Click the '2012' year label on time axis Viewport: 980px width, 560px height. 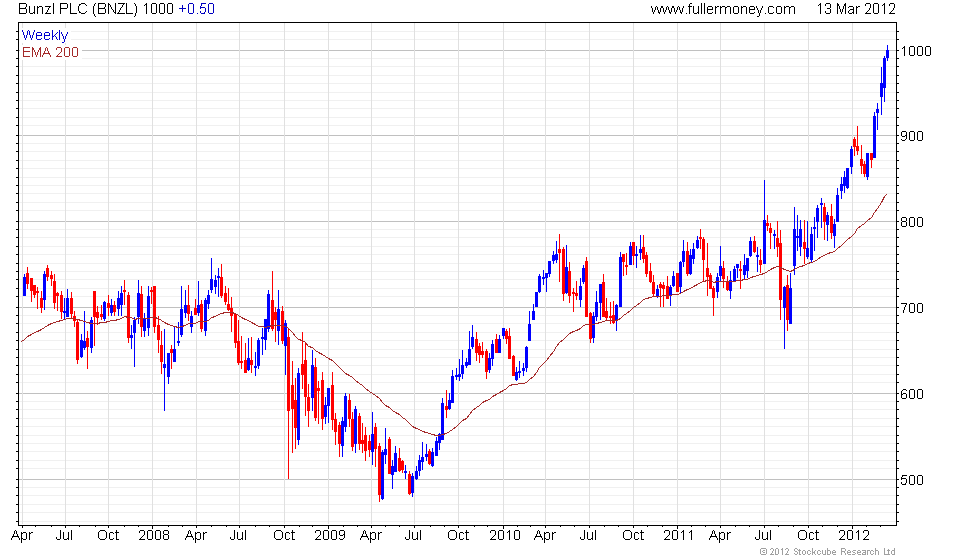click(854, 536)
